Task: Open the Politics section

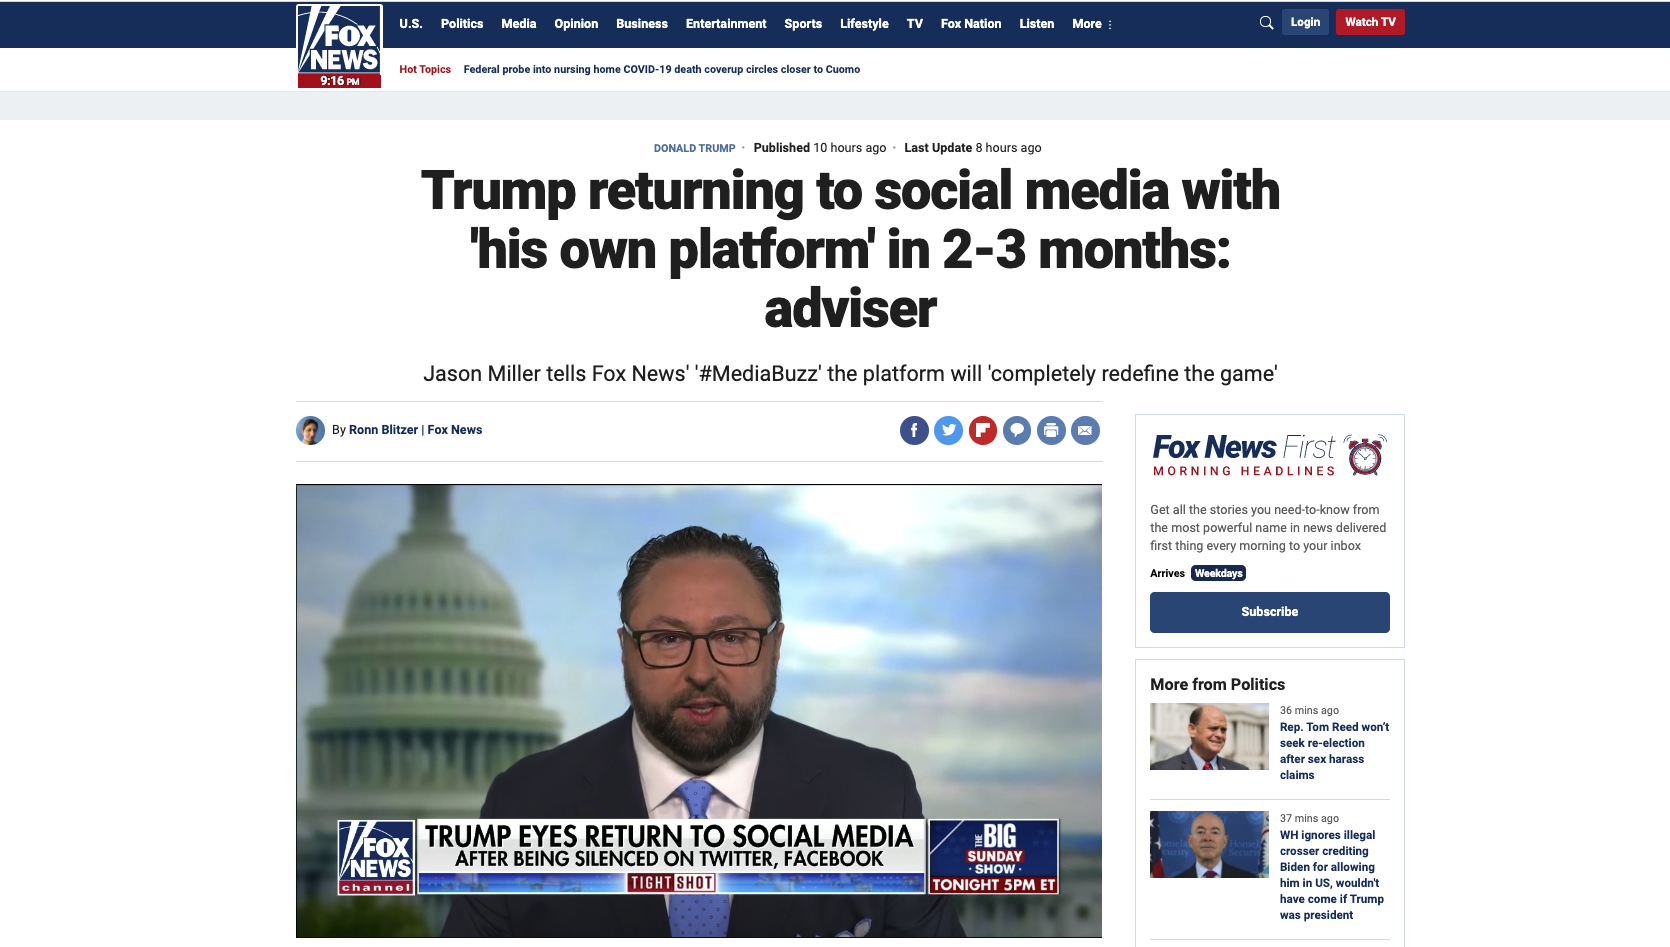Action: pyautogui.click(x=462, y=24)
